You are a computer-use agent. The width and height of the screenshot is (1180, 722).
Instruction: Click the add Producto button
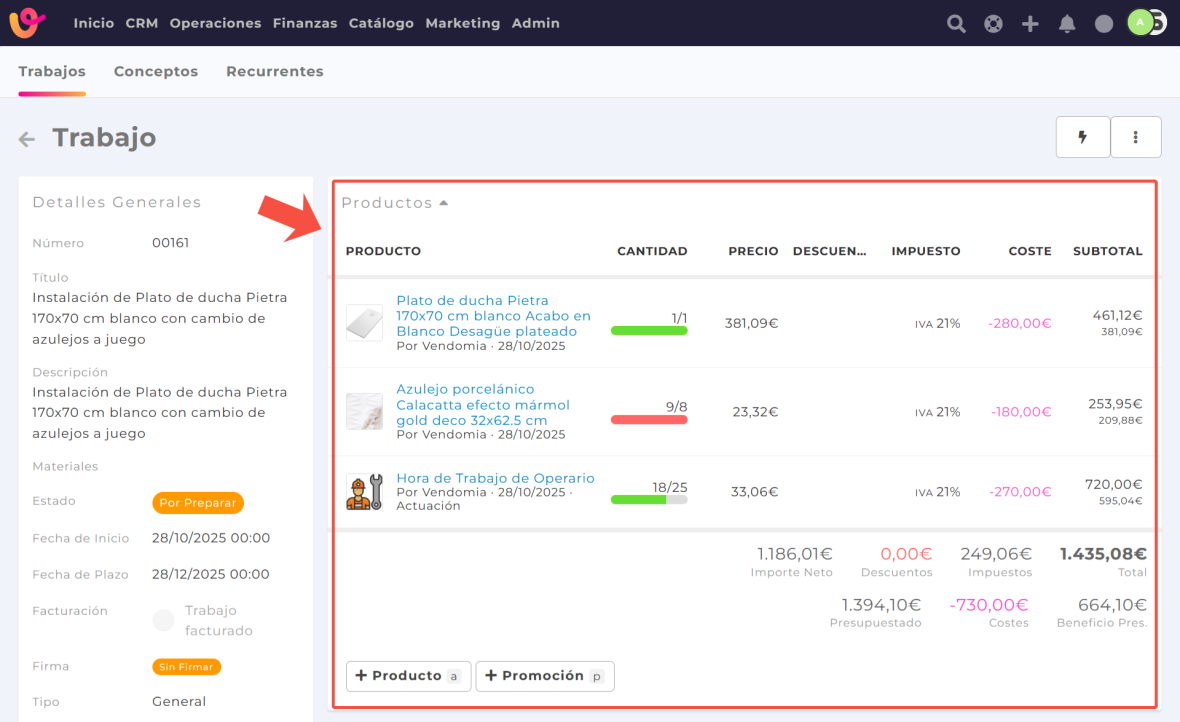tap(407, 676)
